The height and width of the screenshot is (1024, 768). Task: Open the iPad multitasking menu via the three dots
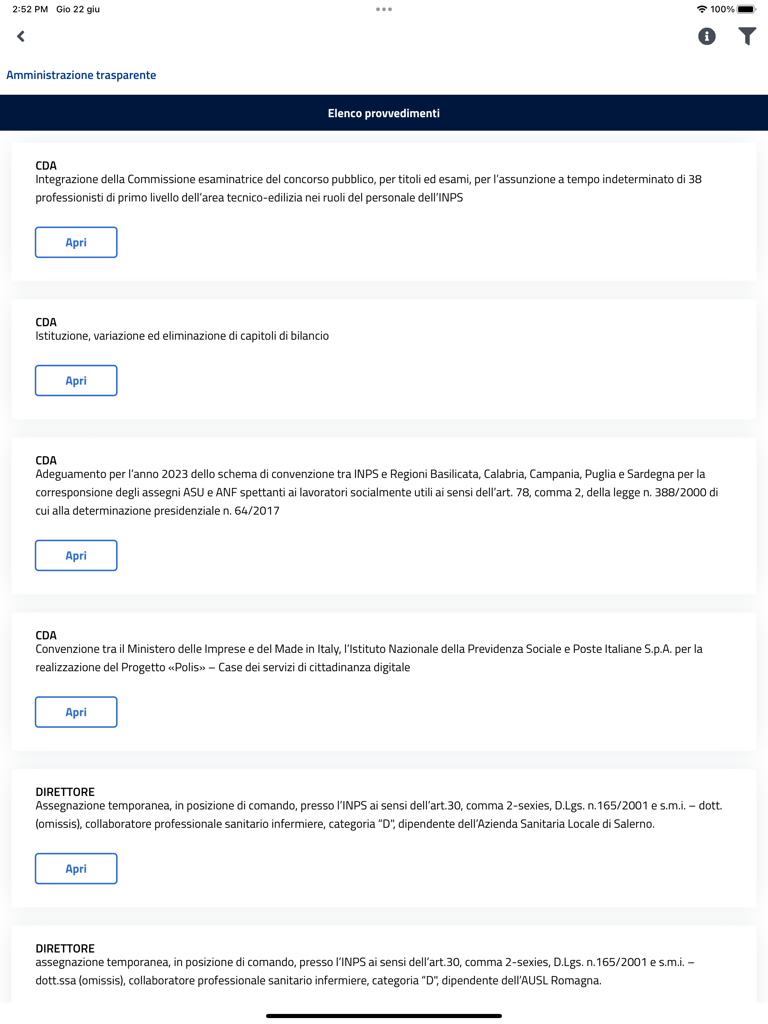coord(383,9)
